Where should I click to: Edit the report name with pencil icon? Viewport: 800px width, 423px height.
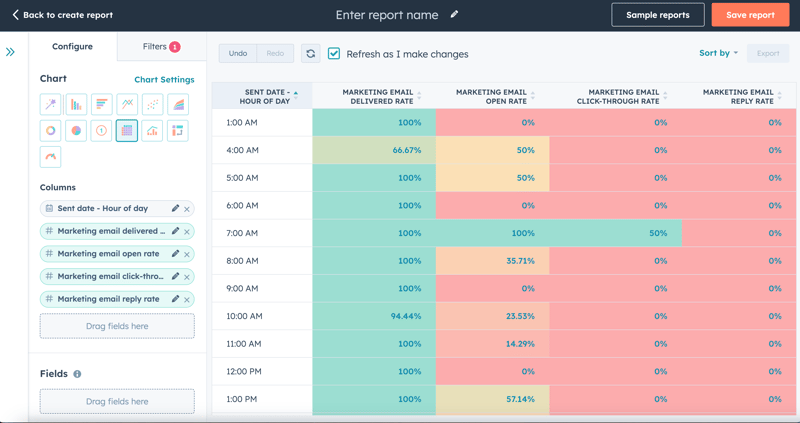click(x=455, y=15)
